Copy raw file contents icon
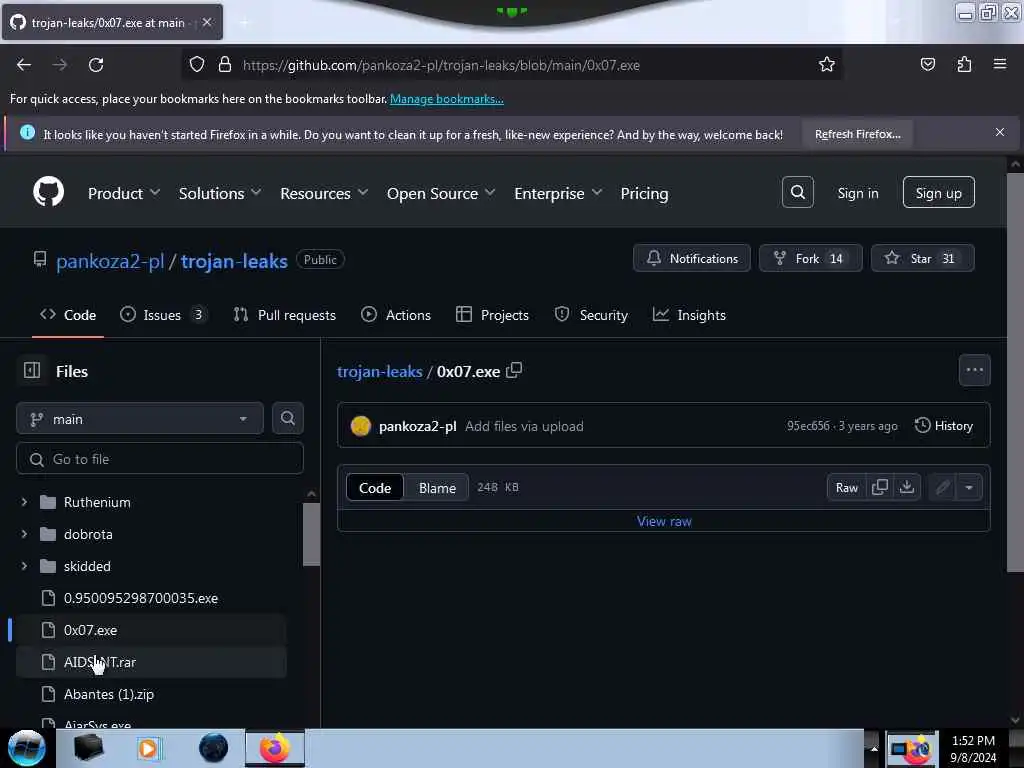 click(880, 487)
